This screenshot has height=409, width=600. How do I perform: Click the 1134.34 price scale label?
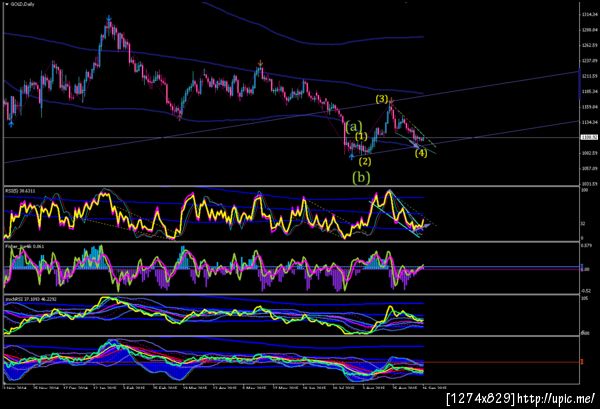(x=590, y=122)
